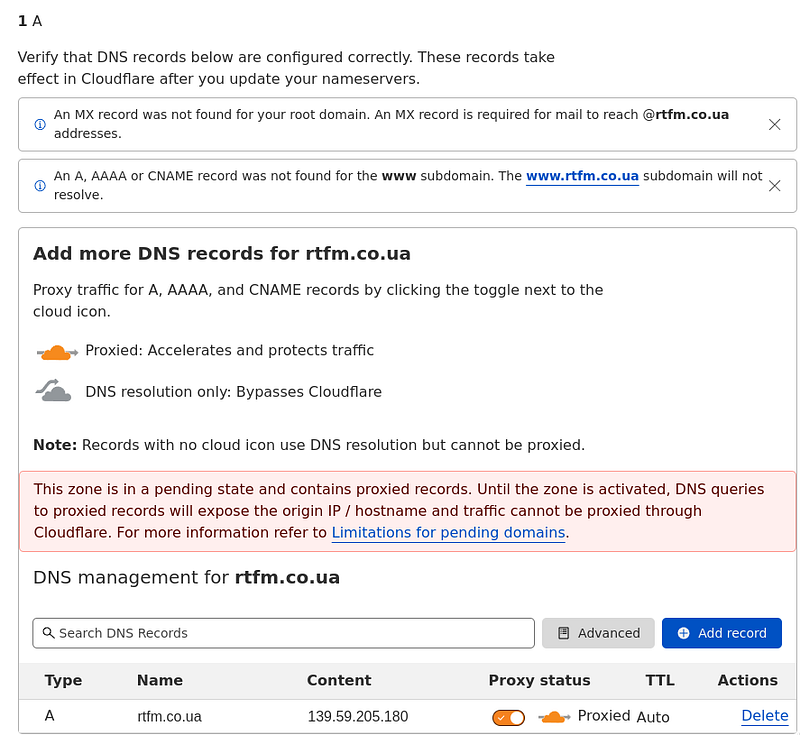Dismiss the MX record warning
Image resolution: width=800 pixels, height=735 pixels.
click(x=774, y=124)
